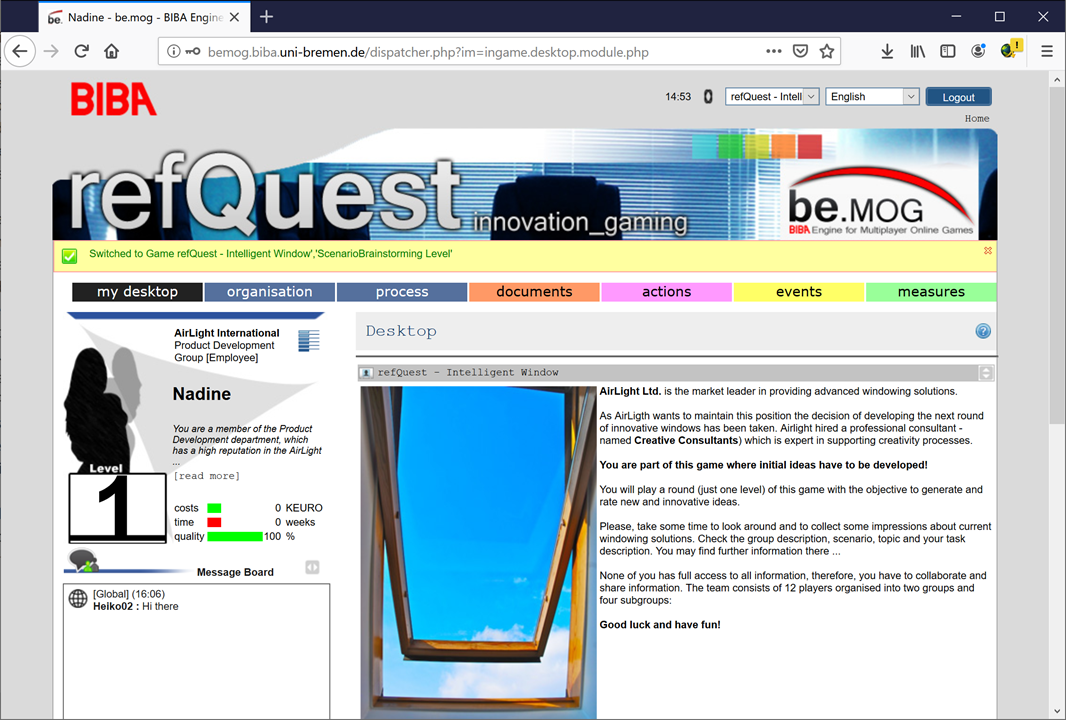Click the BIBA logo

[114, 99]
